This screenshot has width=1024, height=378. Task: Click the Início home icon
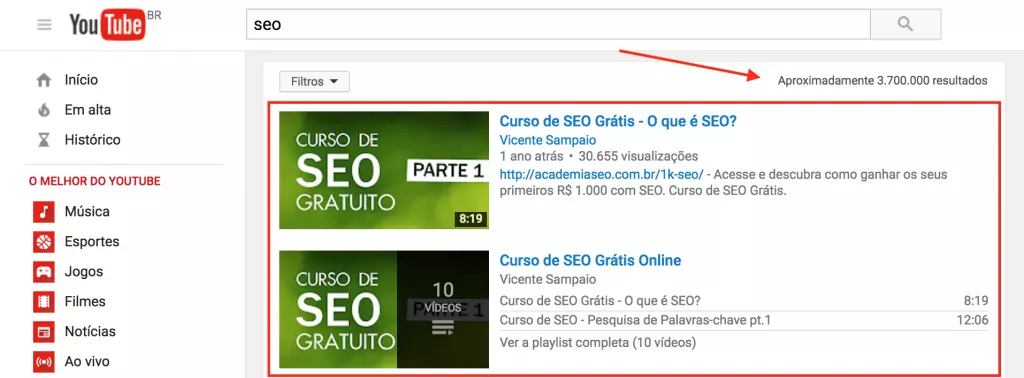(44, 80)
